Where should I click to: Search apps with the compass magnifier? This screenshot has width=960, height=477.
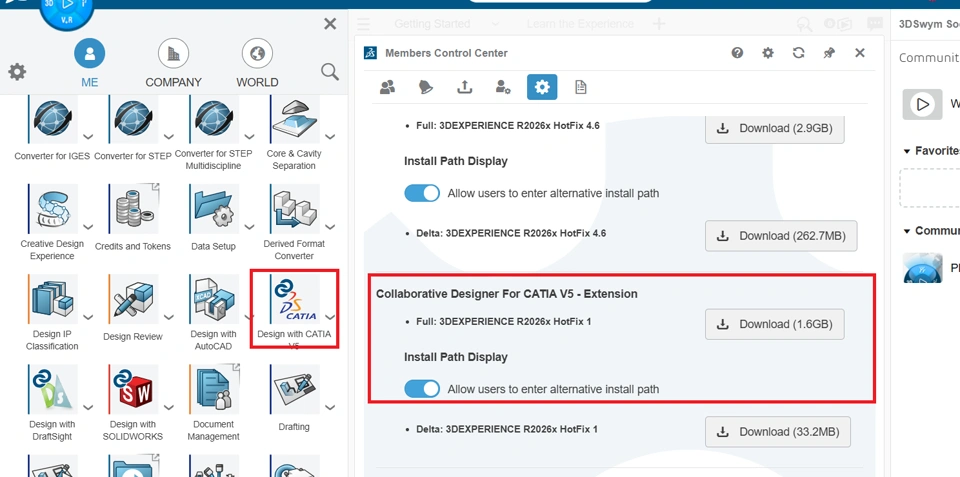330,72
